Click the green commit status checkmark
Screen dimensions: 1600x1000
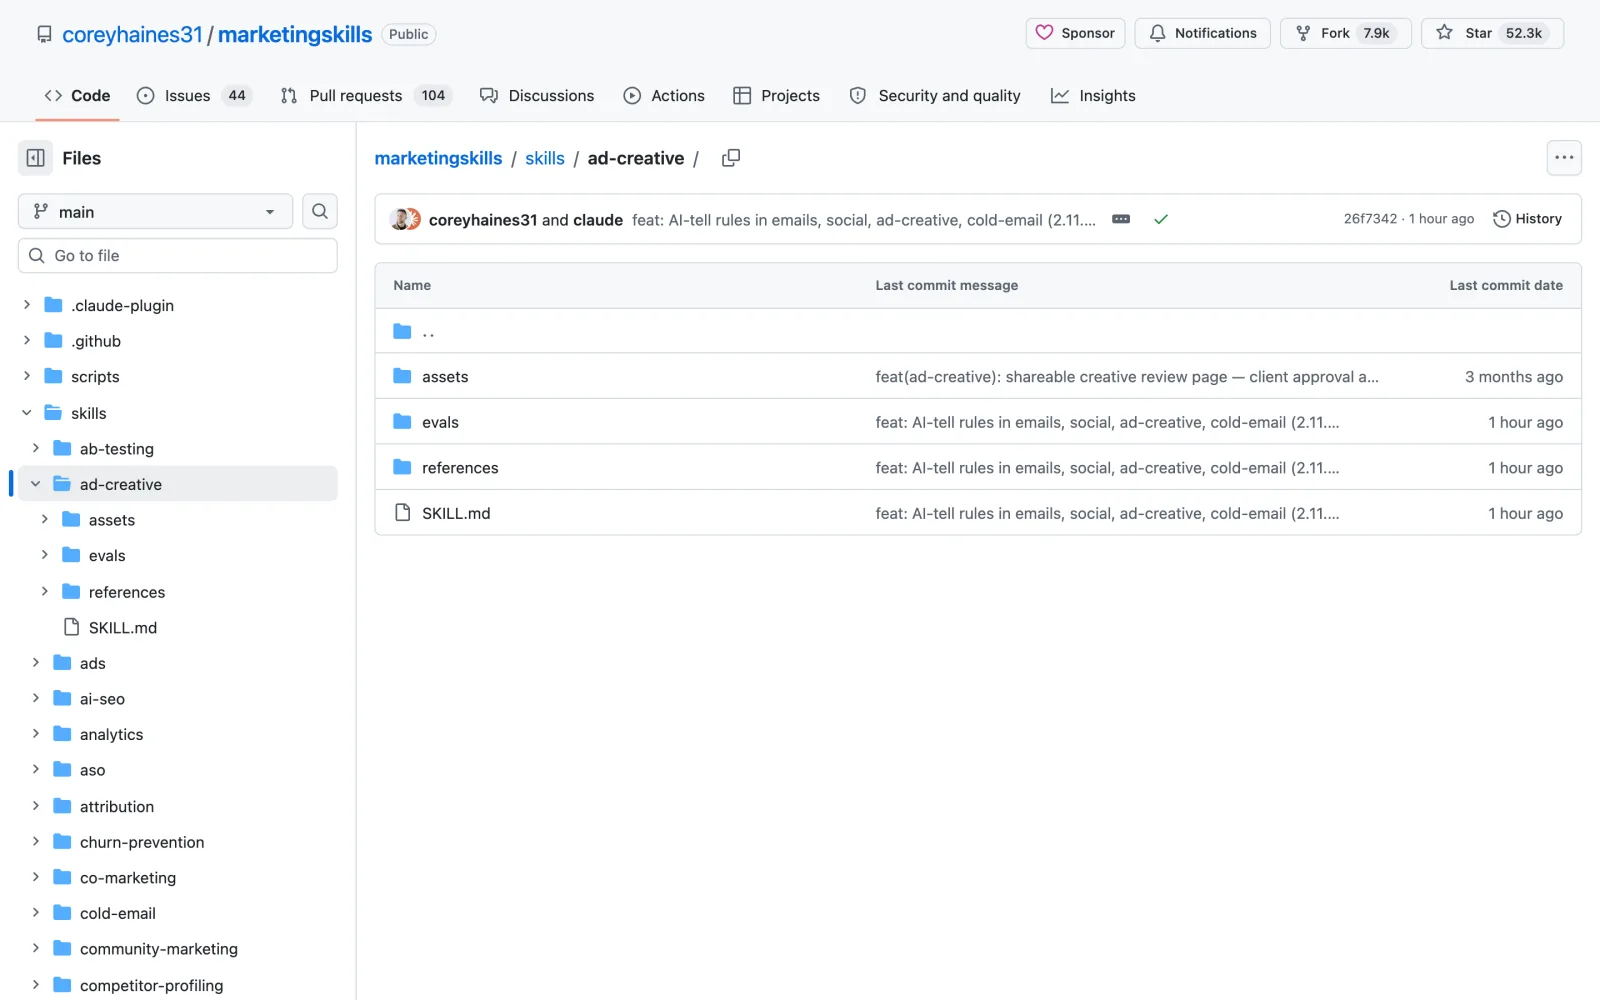(1161, 219)
